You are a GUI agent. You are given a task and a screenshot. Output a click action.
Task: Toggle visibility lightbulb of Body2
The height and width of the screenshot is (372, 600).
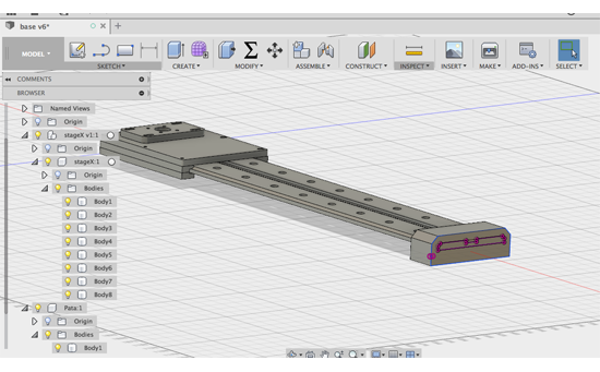[x=68, y=215]
